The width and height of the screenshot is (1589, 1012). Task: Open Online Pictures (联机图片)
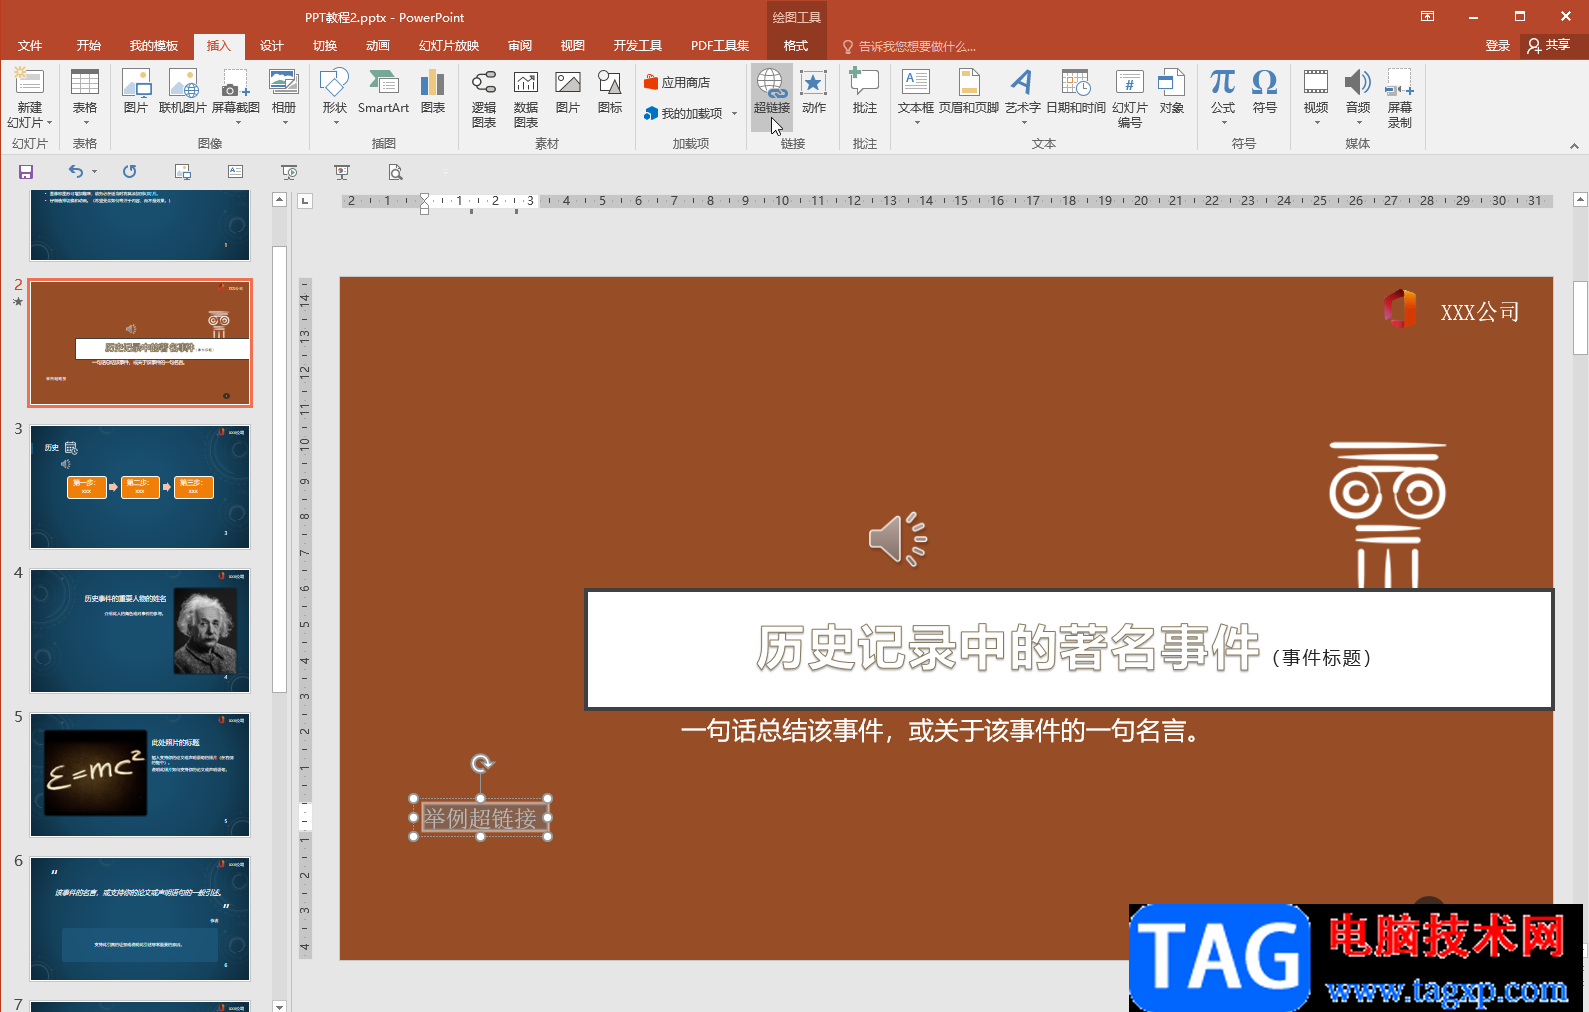point(183,92)
